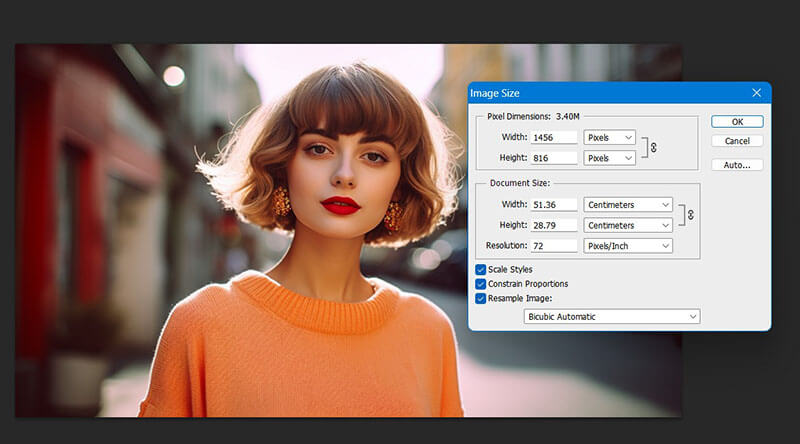
Task: Open the pixel width units dropdown
Action: 611,137
